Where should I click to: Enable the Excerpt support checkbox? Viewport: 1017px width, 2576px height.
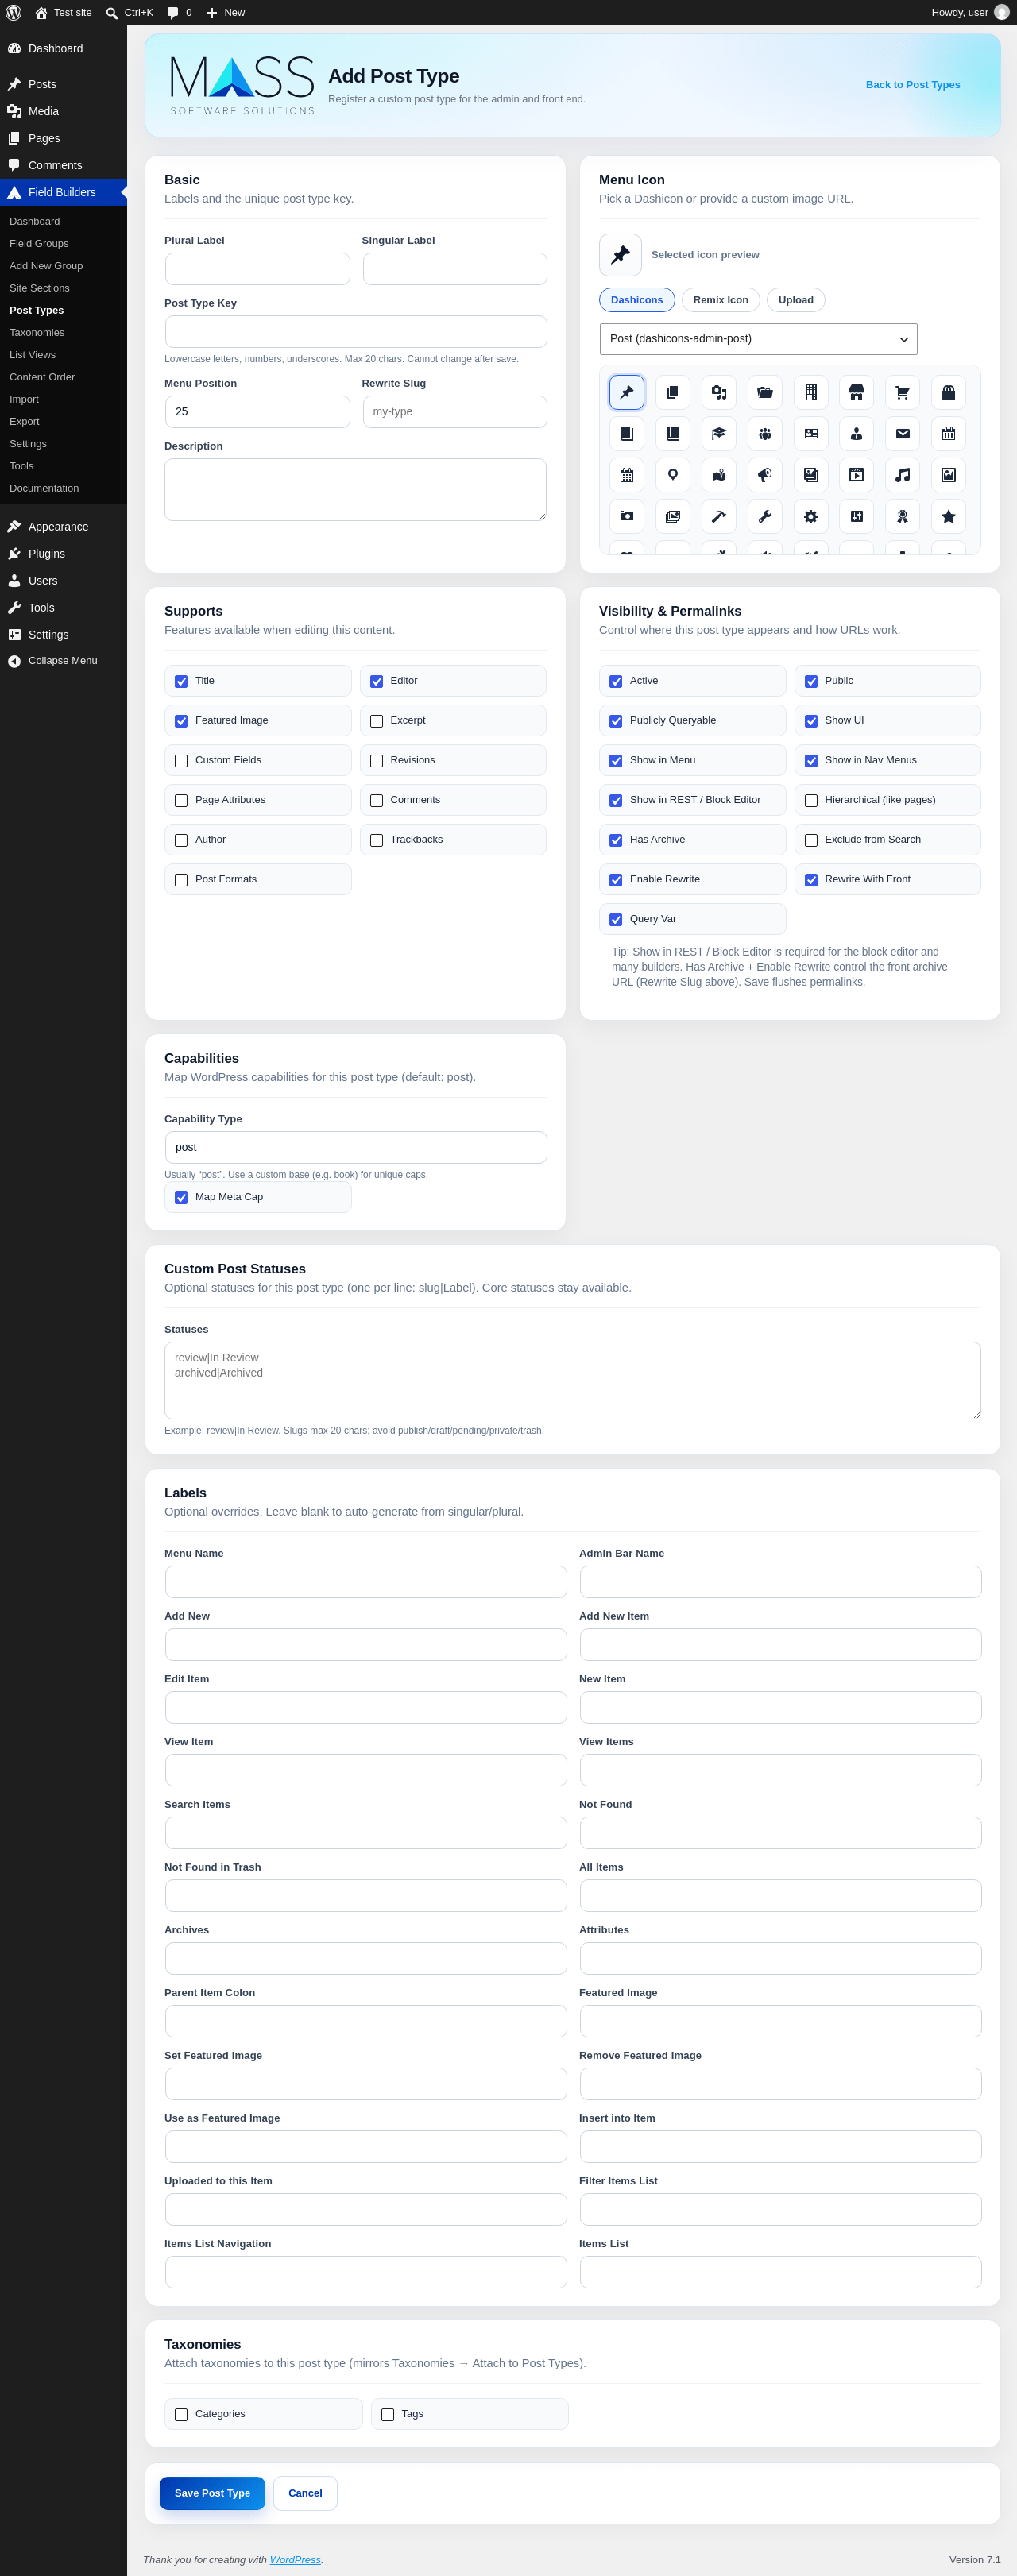(377, 721)
